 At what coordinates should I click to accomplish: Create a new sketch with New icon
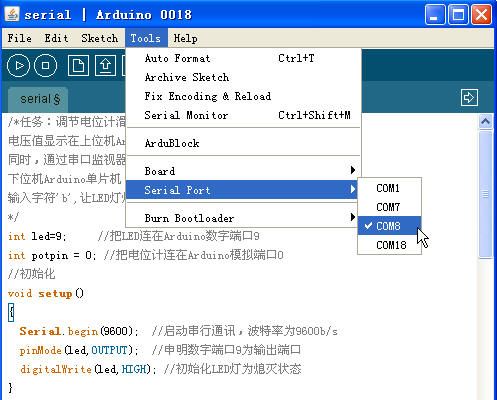(x=78, y=65)
